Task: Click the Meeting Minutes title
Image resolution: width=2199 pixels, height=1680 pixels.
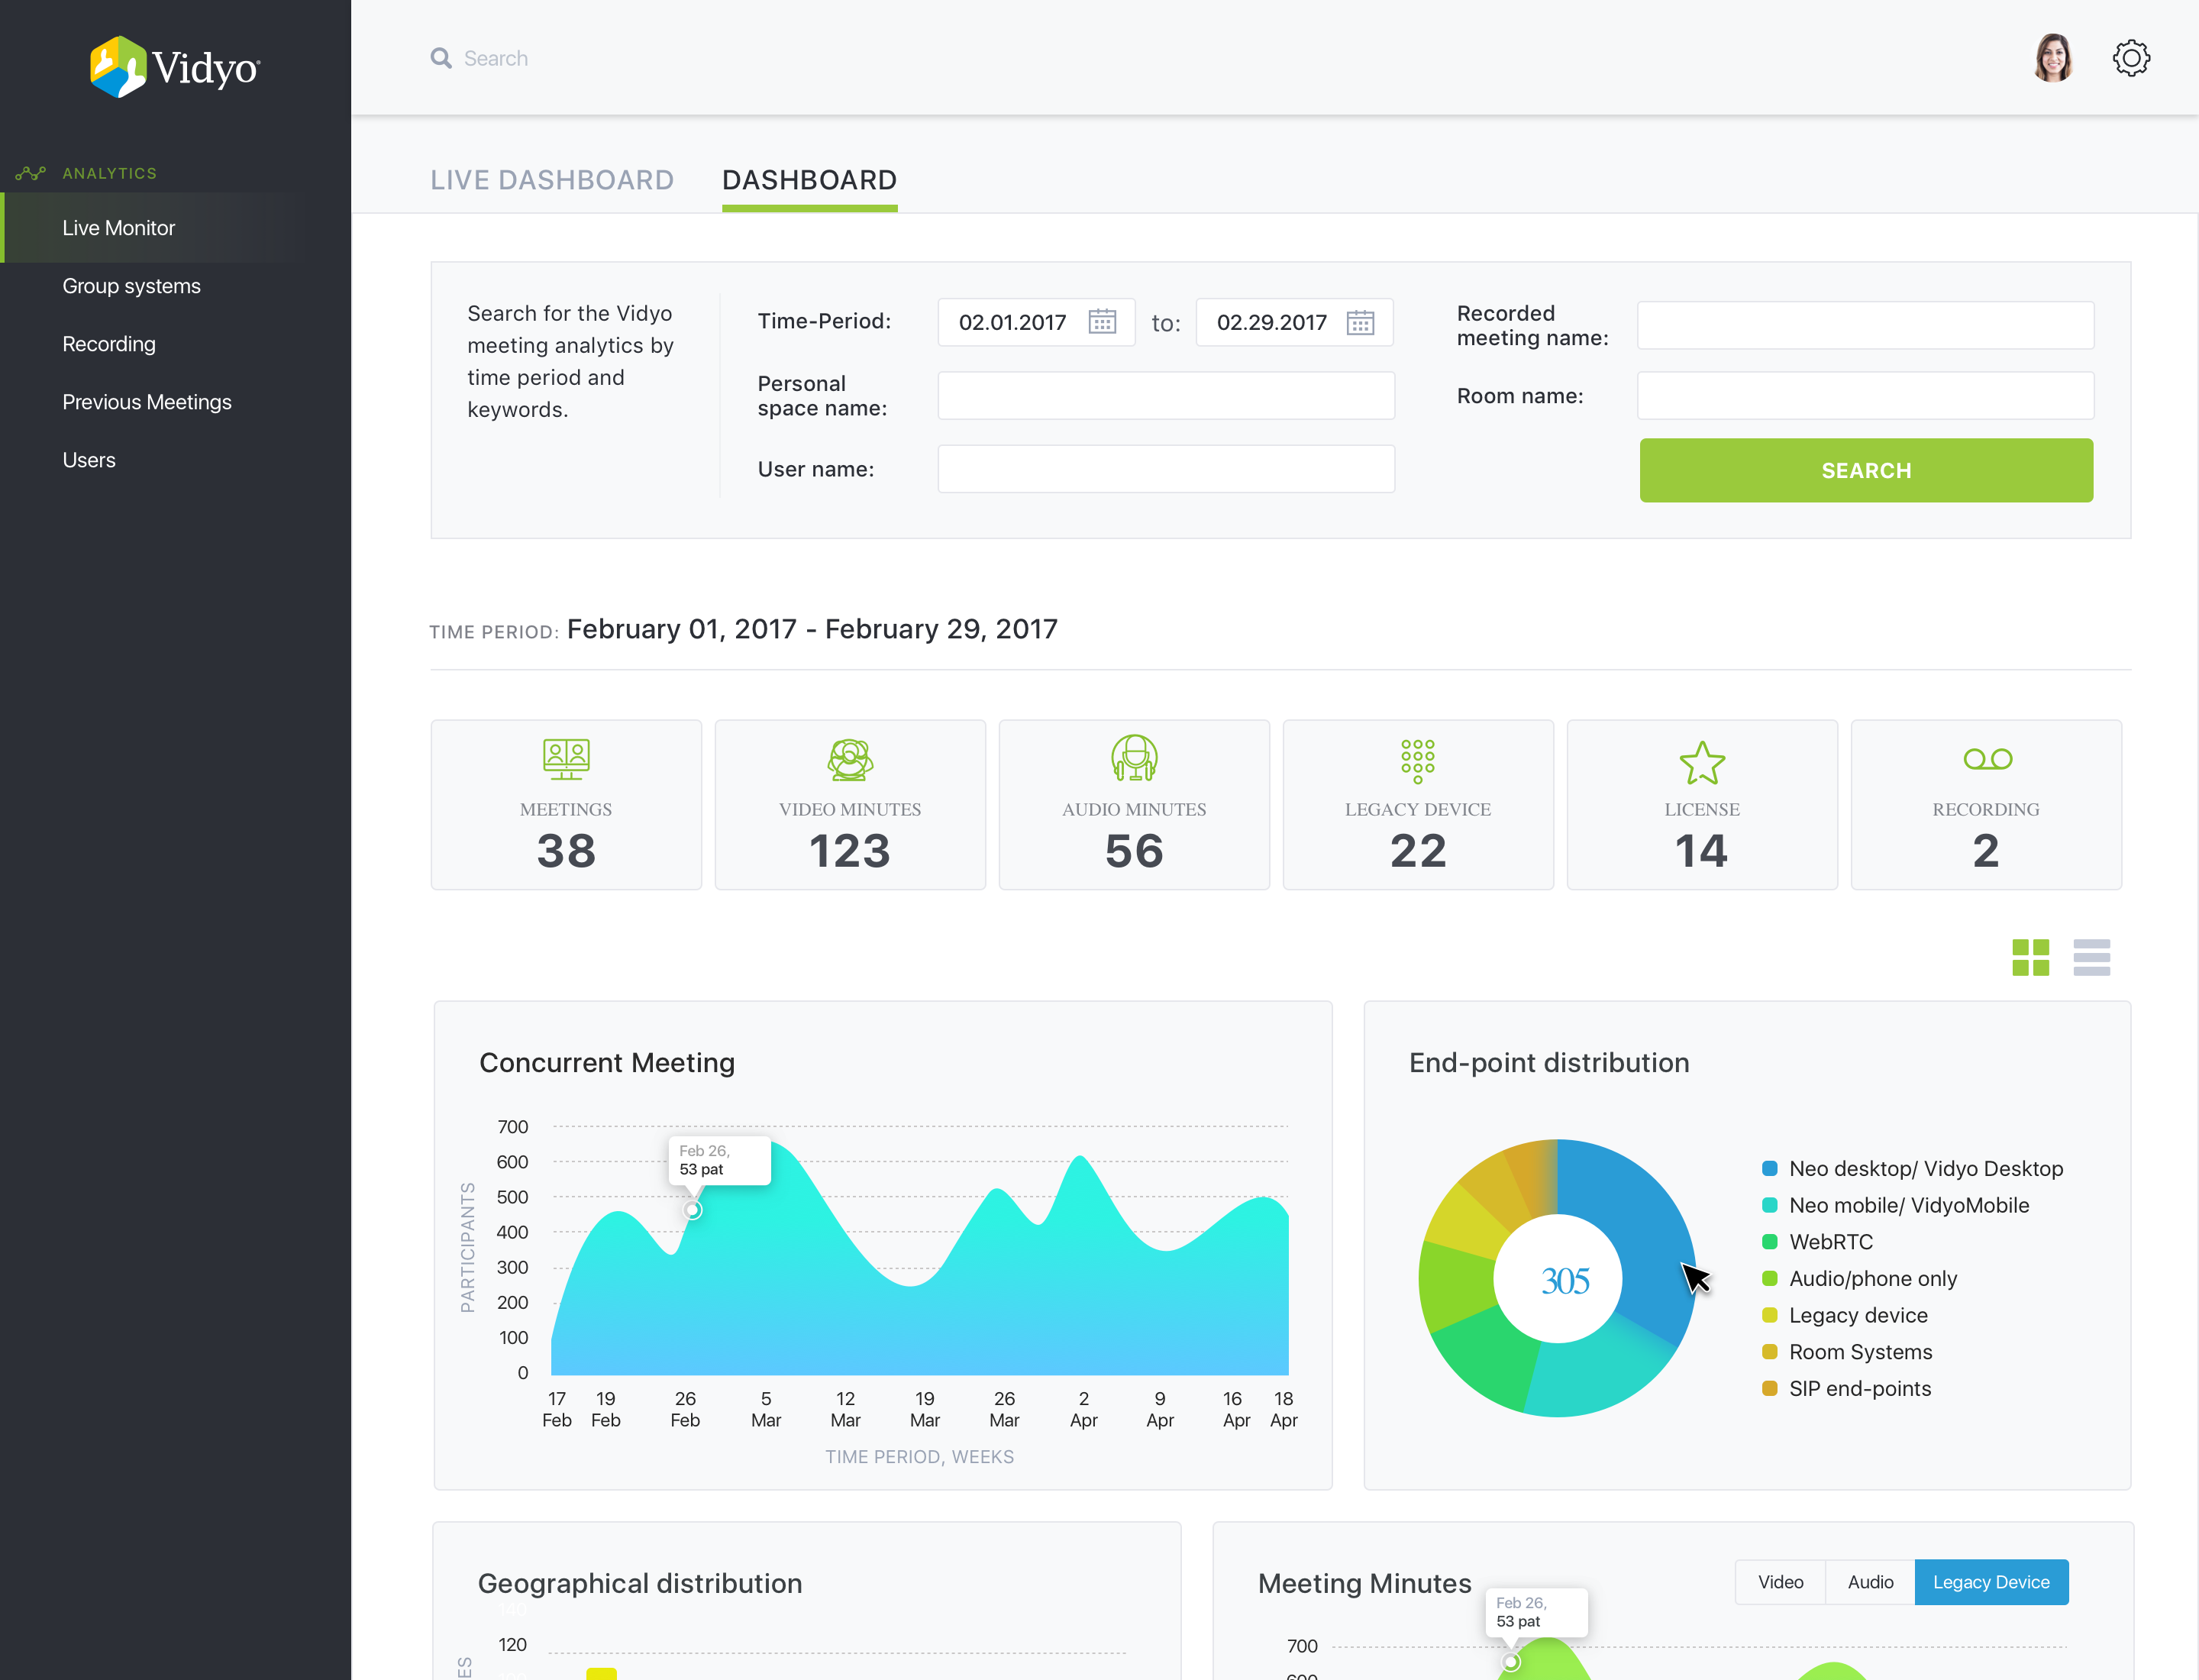Action: point(1364,1583)
